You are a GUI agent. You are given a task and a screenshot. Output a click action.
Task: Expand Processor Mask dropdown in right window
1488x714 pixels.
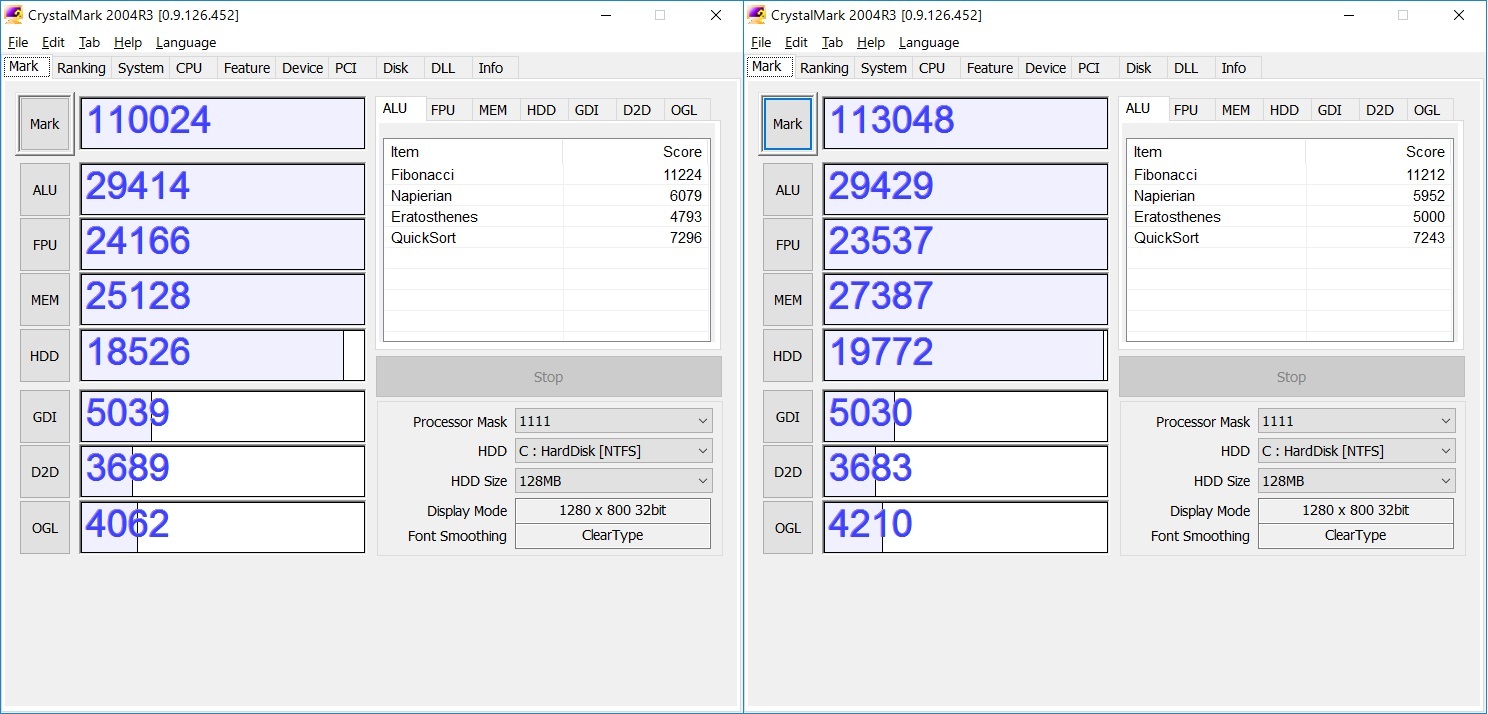click(x=1356, y=421)
